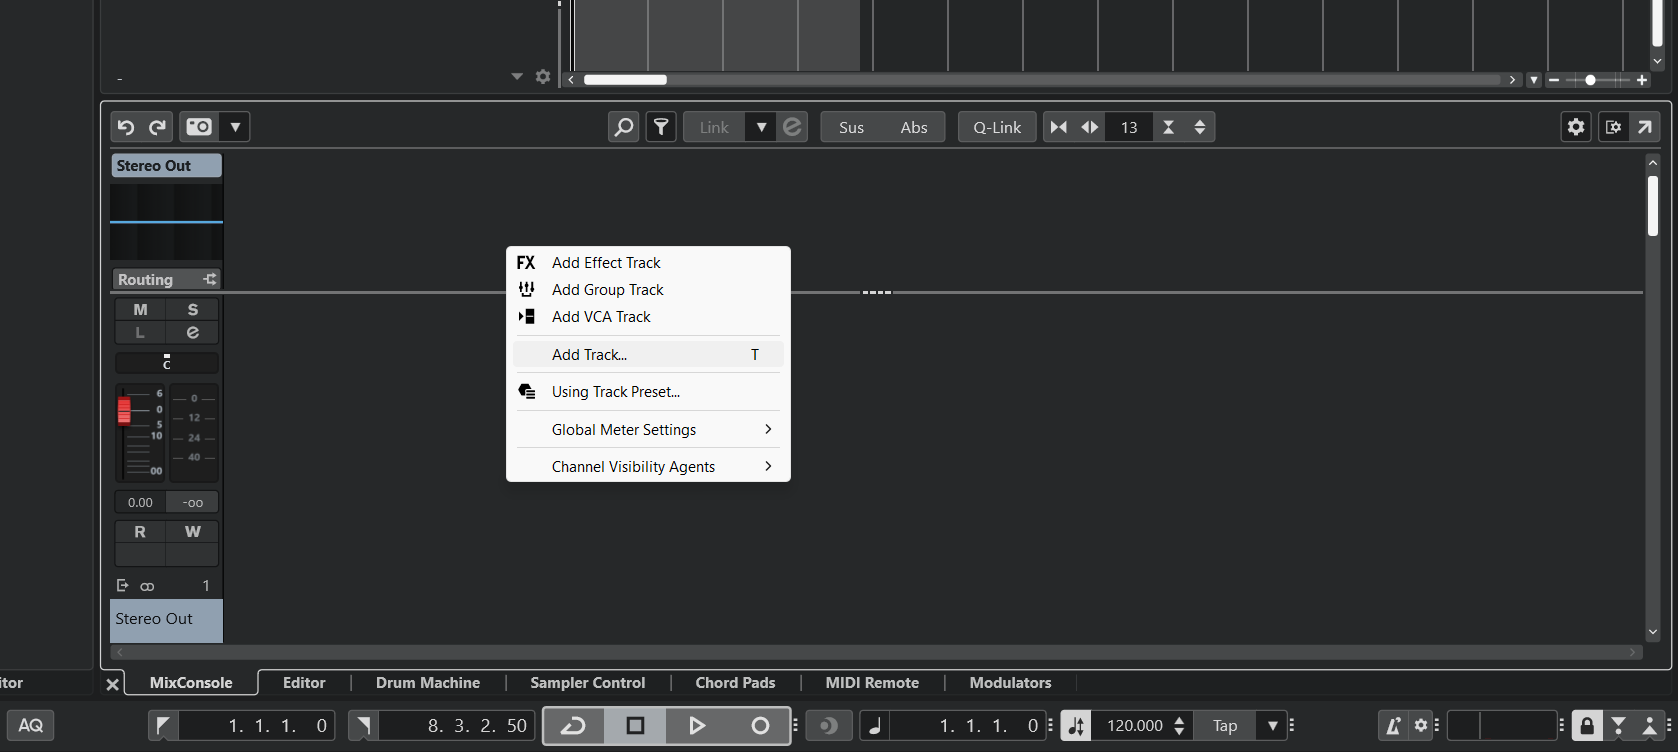Open the MixConsole snapshot dropdown arrow

(235, 127)
